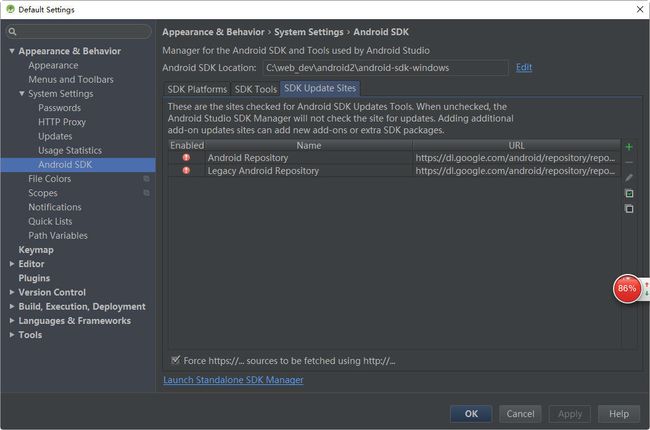Click the minus remove site icon
The height and width of the screenshot is (430, 650).
(629, 162)
